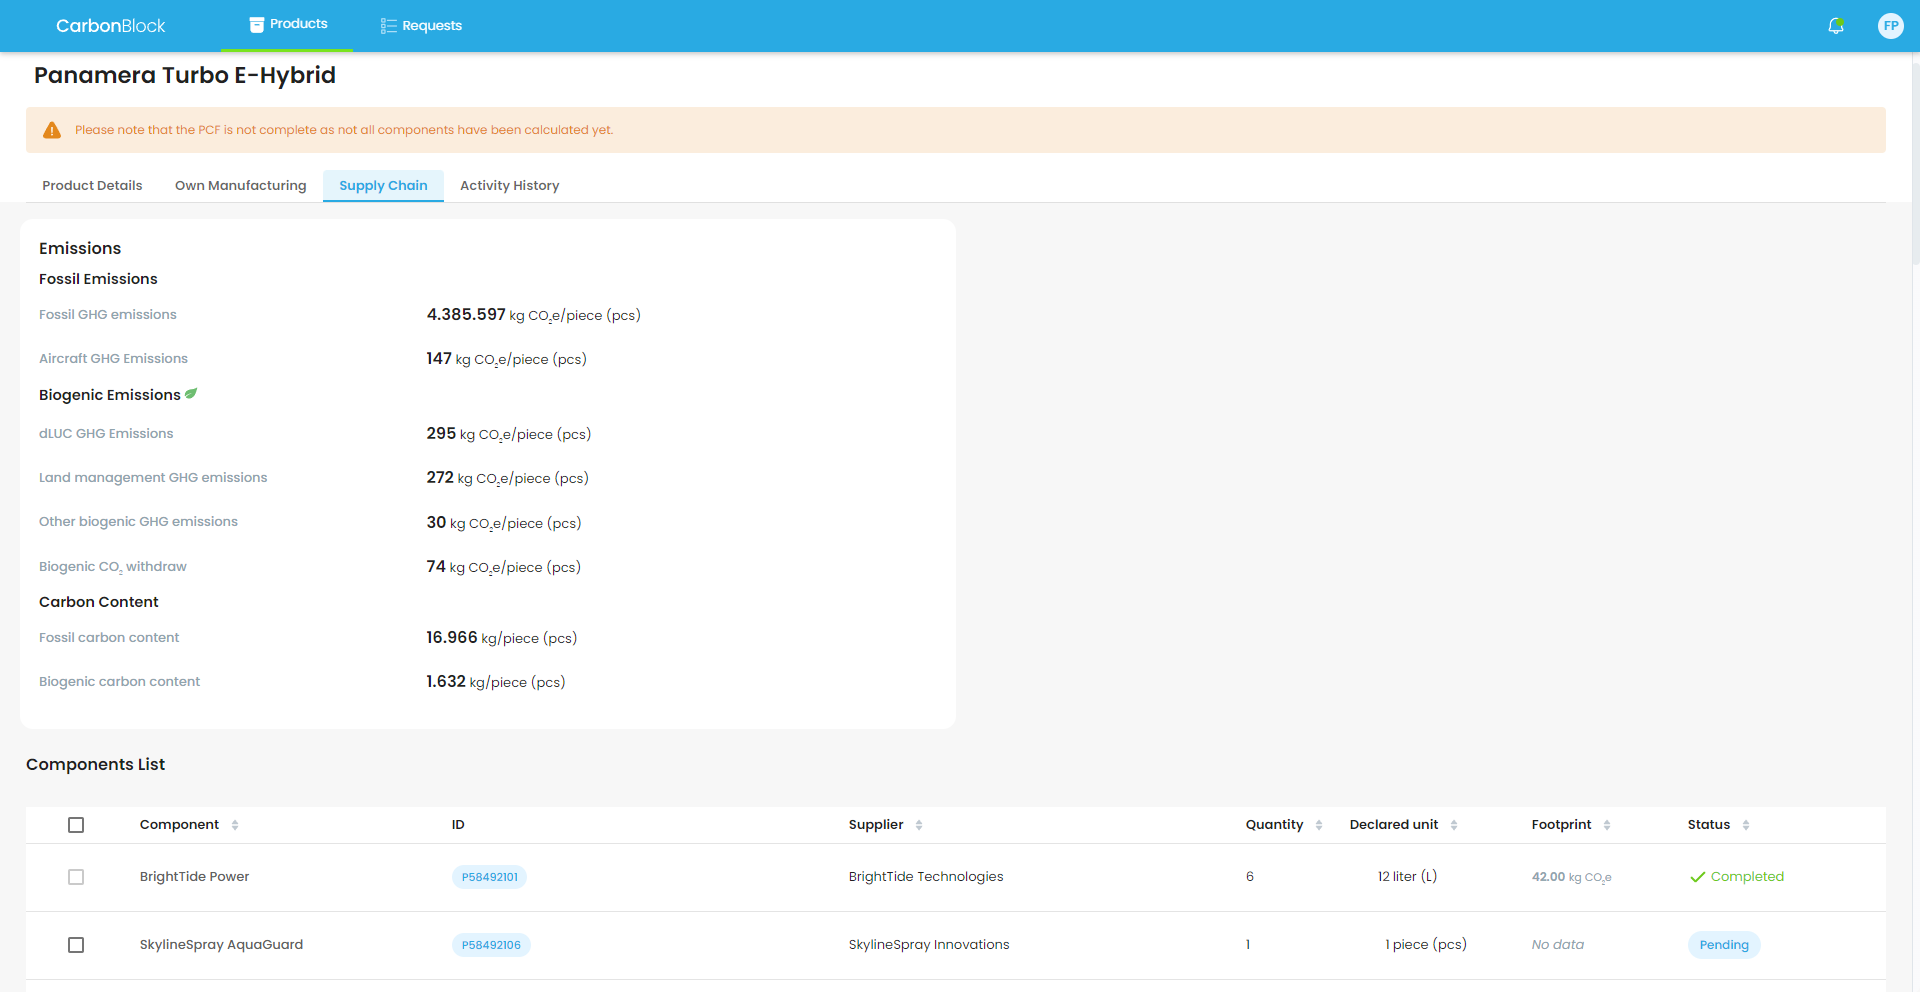Click the CarbonBlock logo
This screenshot has height=992, width=1920.
[x=110, y=26]
